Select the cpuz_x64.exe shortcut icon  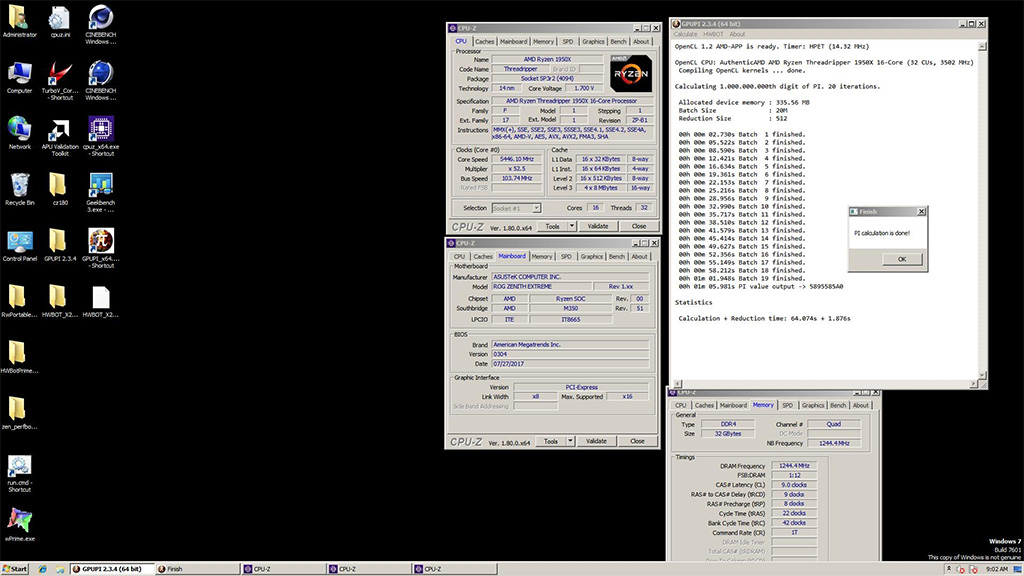tap(101, 137)
